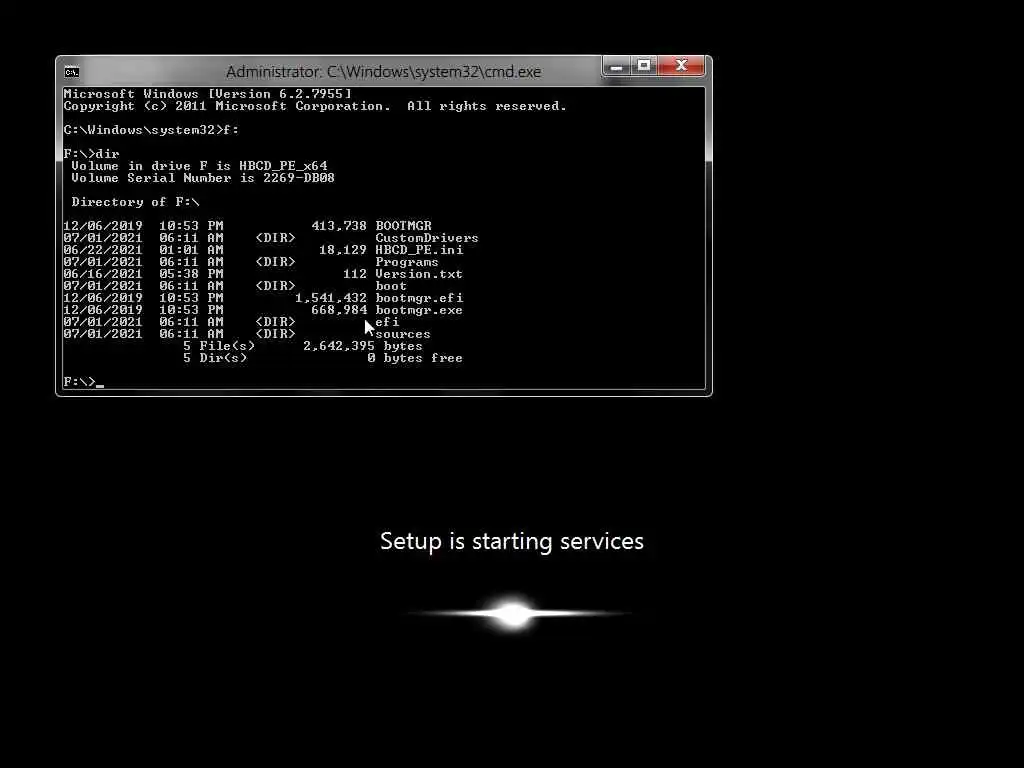Click the sources directory entry
1024x768 pixels.
click(x=403, y=334)
